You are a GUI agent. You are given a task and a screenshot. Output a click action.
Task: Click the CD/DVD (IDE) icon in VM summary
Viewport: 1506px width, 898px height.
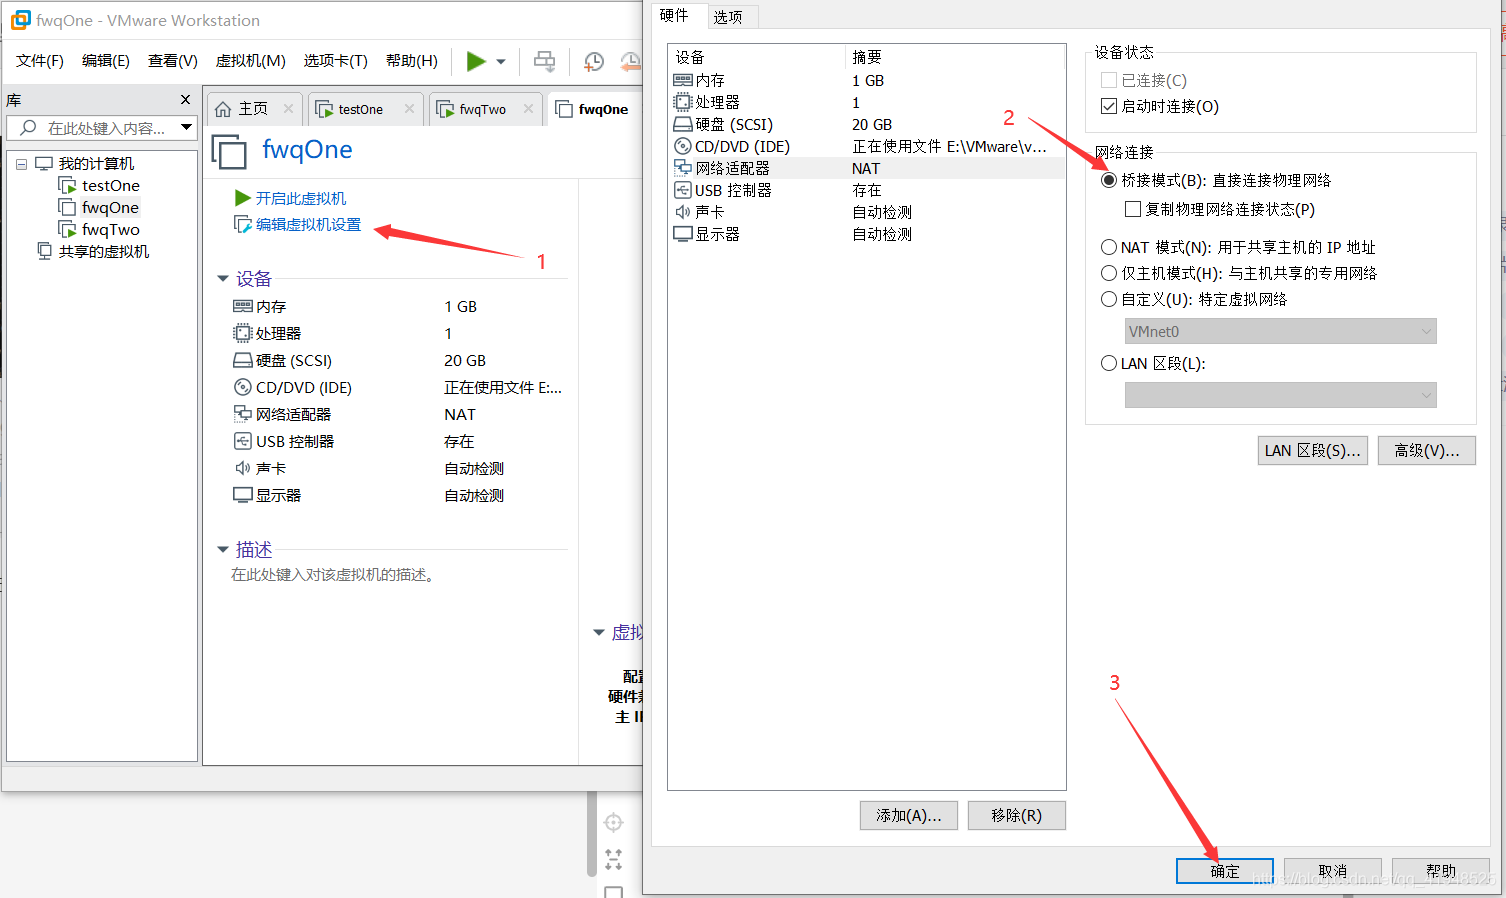click(242, 387)
